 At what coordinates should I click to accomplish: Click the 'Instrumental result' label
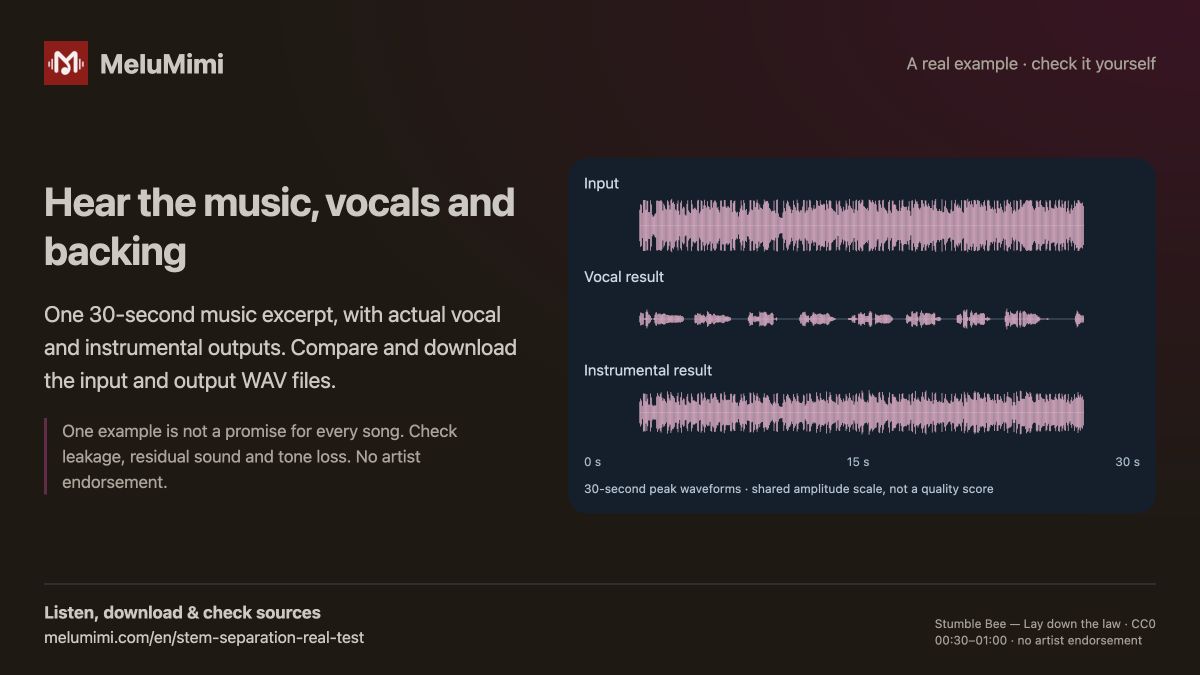pyautogui.click(x=648, y=370)
